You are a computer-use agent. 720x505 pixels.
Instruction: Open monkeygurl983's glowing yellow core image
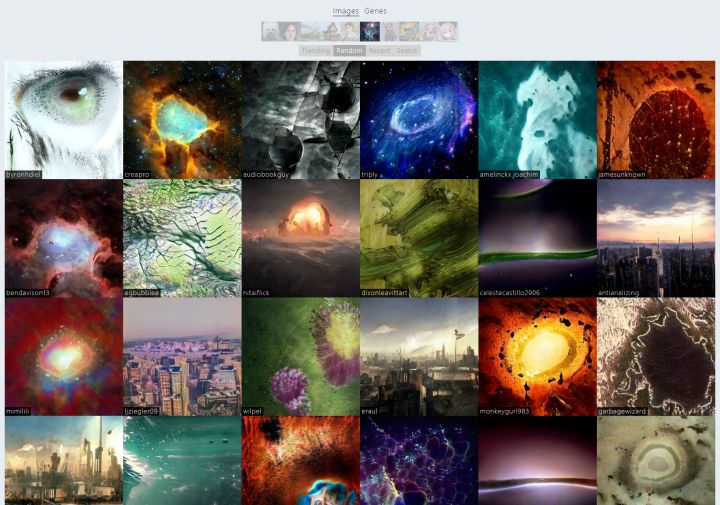tap(538, 357)
